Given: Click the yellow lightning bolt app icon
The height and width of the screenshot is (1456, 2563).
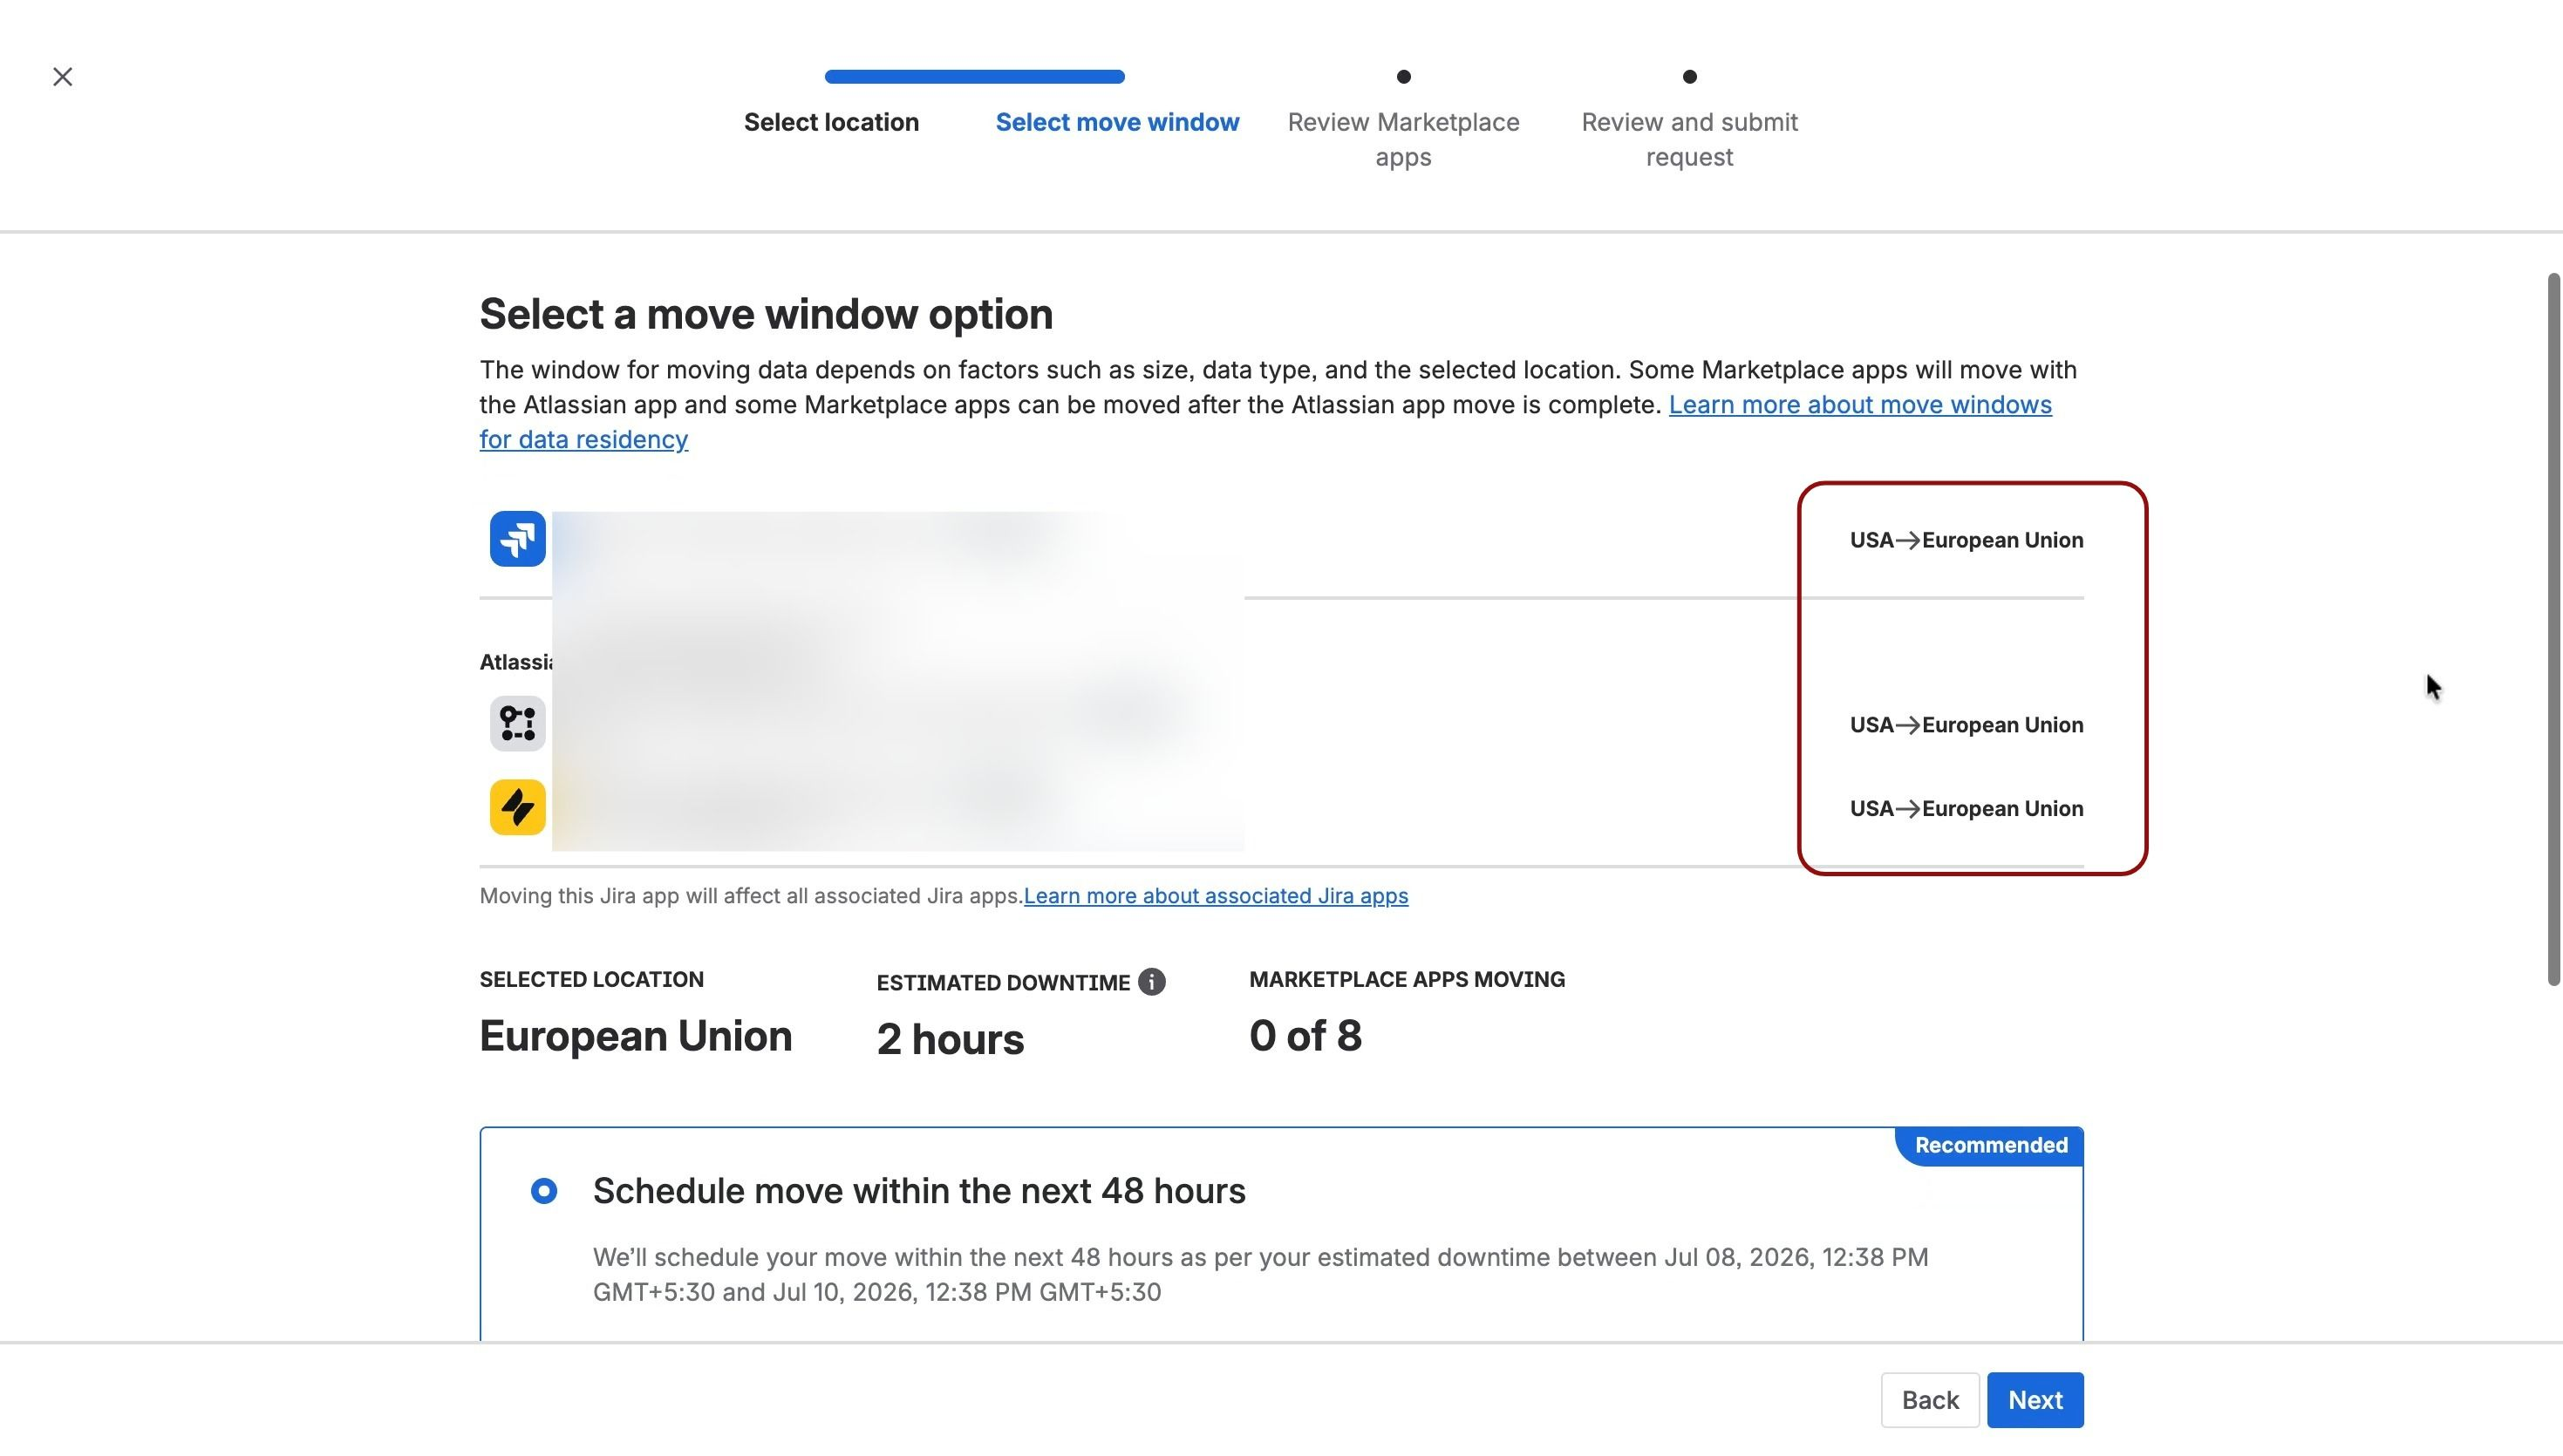Looking at the screenshot, I should click(517, 807).
